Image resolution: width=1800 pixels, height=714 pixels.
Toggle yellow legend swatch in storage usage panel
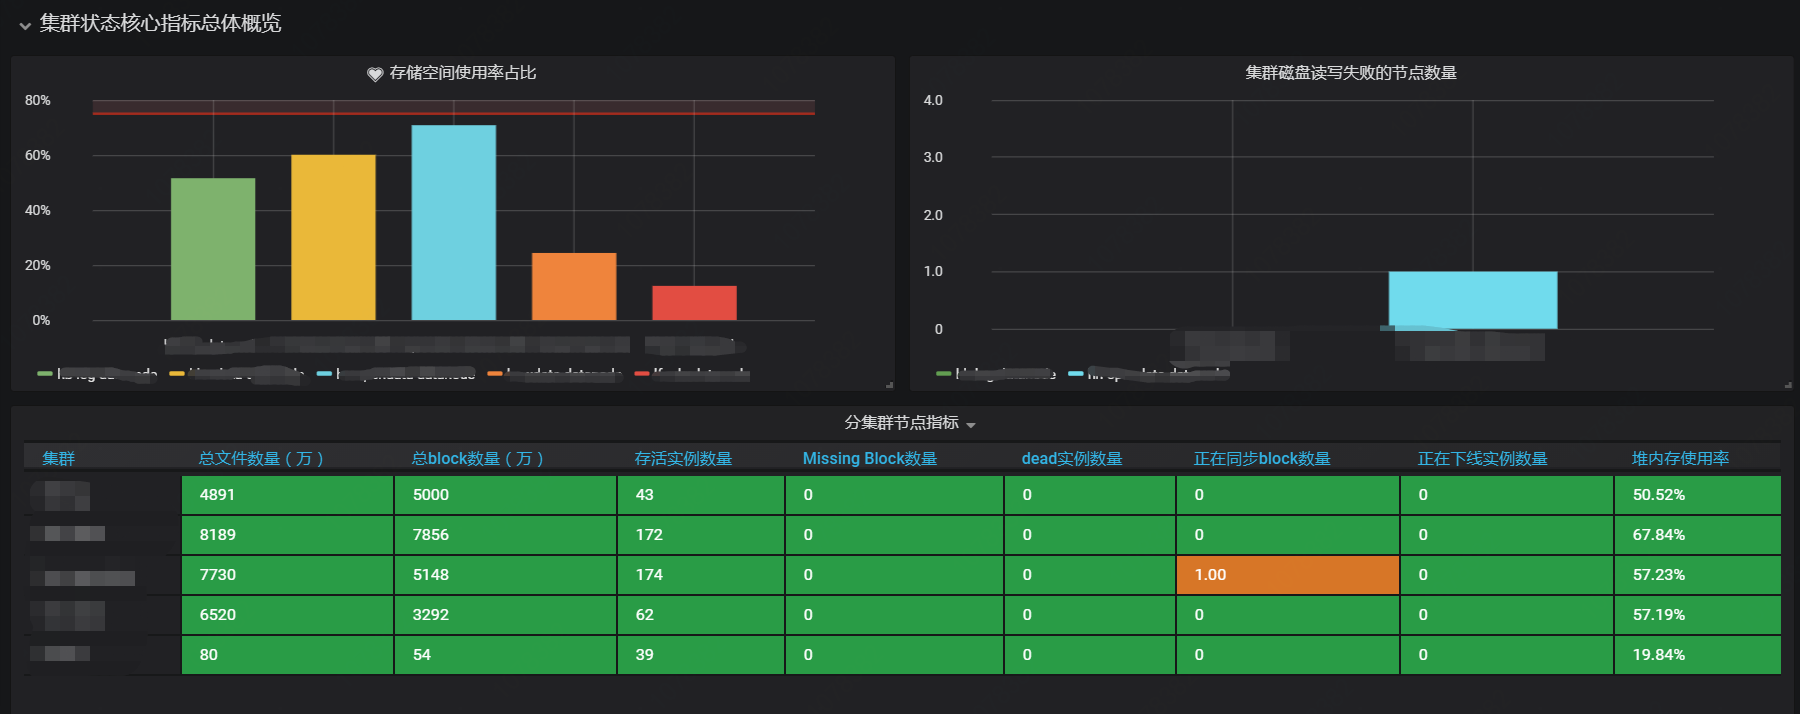(x=177, y=373)
